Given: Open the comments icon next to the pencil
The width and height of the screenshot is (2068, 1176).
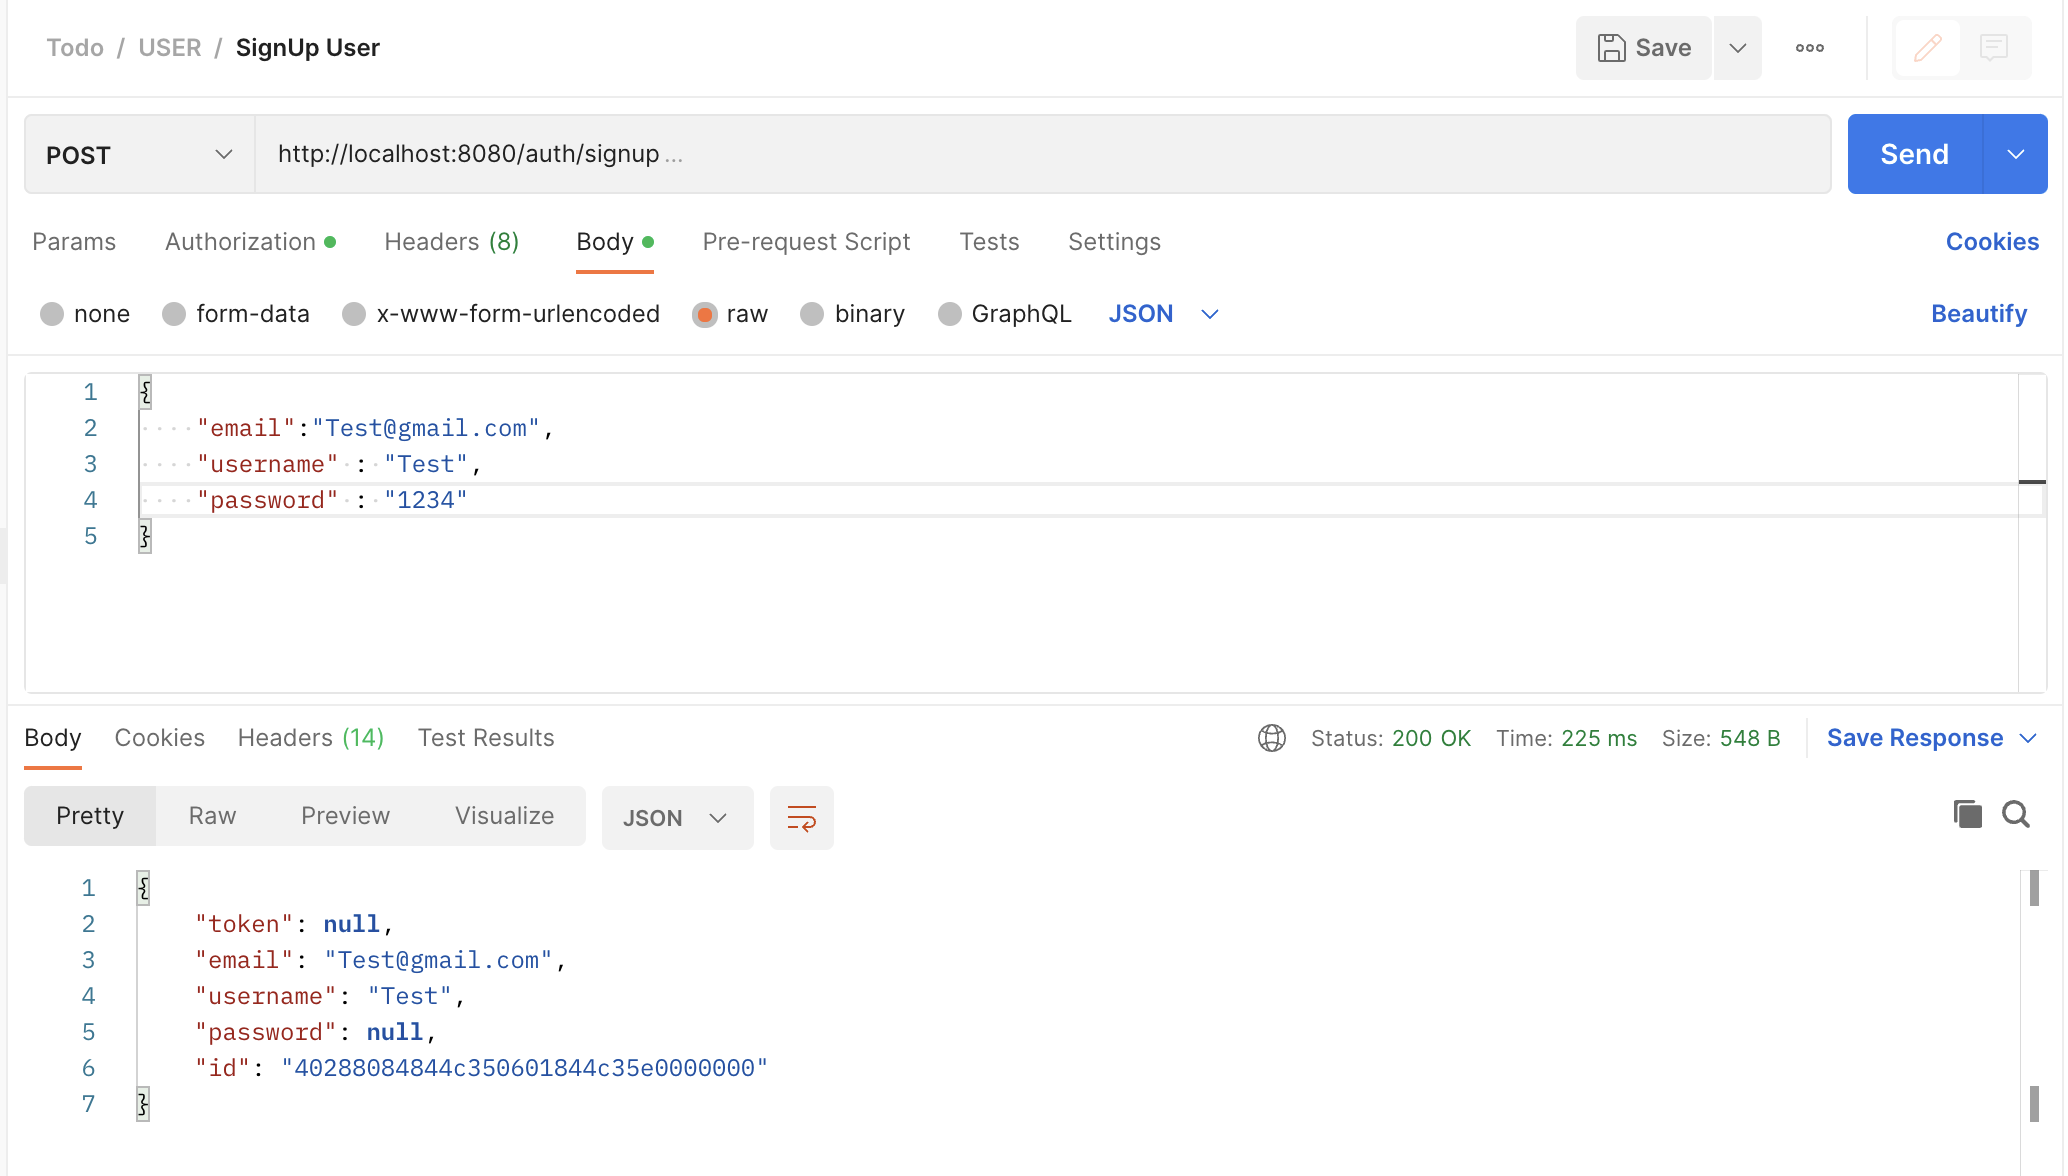Looking at the screenshot, I should tap(1995, 47).
